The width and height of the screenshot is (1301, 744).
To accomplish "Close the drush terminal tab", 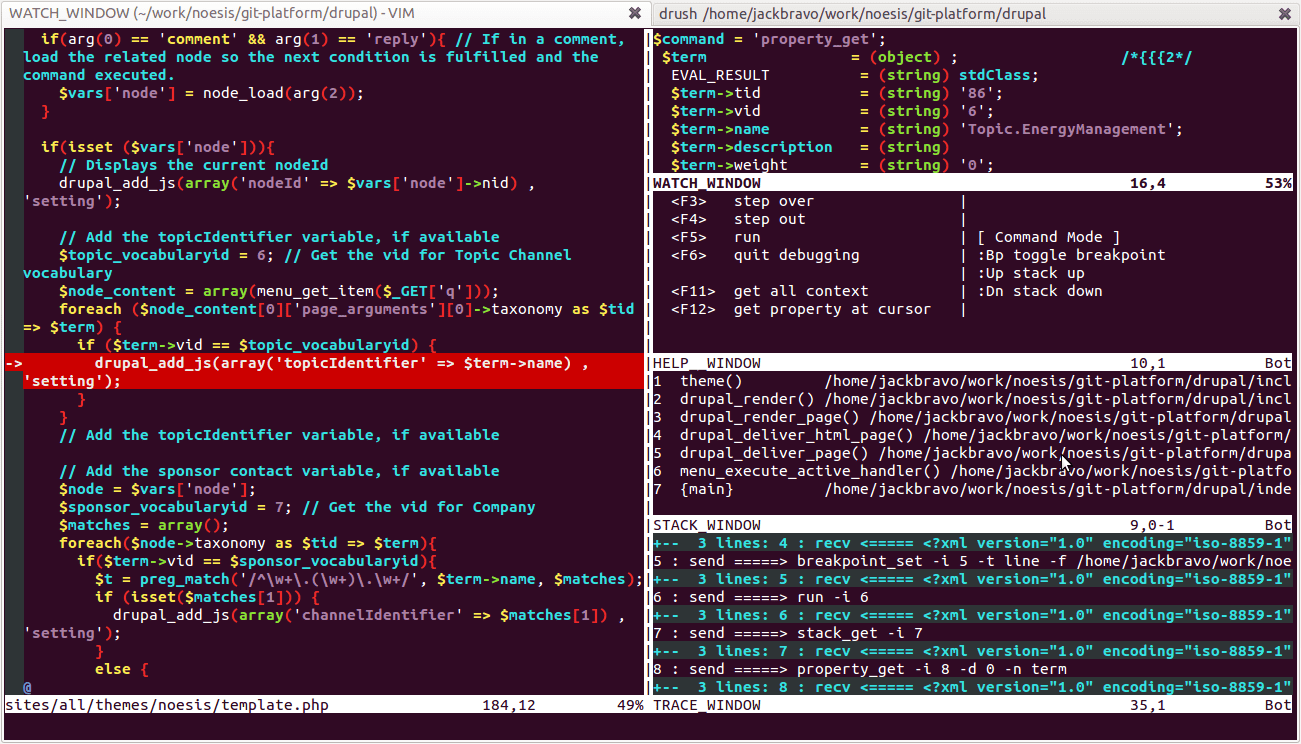I will [1284, 13].
